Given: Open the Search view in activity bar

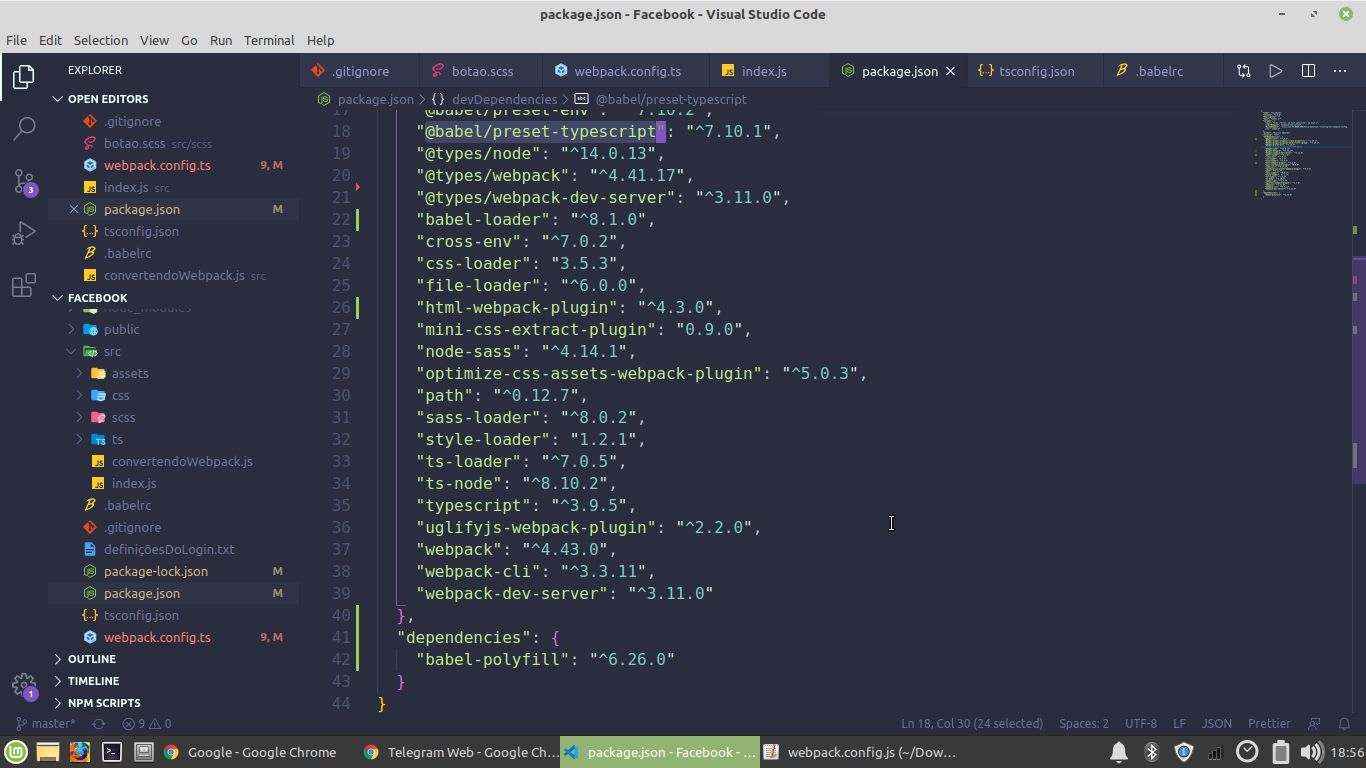Looking at the screenshot, I should click(x=24, y=128).
